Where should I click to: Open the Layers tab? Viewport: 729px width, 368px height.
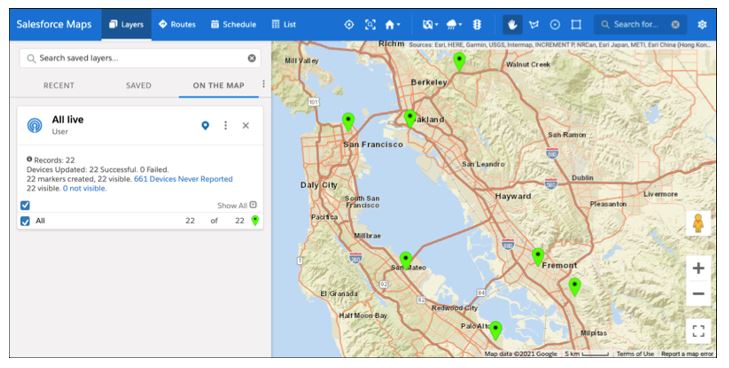(x=126, y=25)
